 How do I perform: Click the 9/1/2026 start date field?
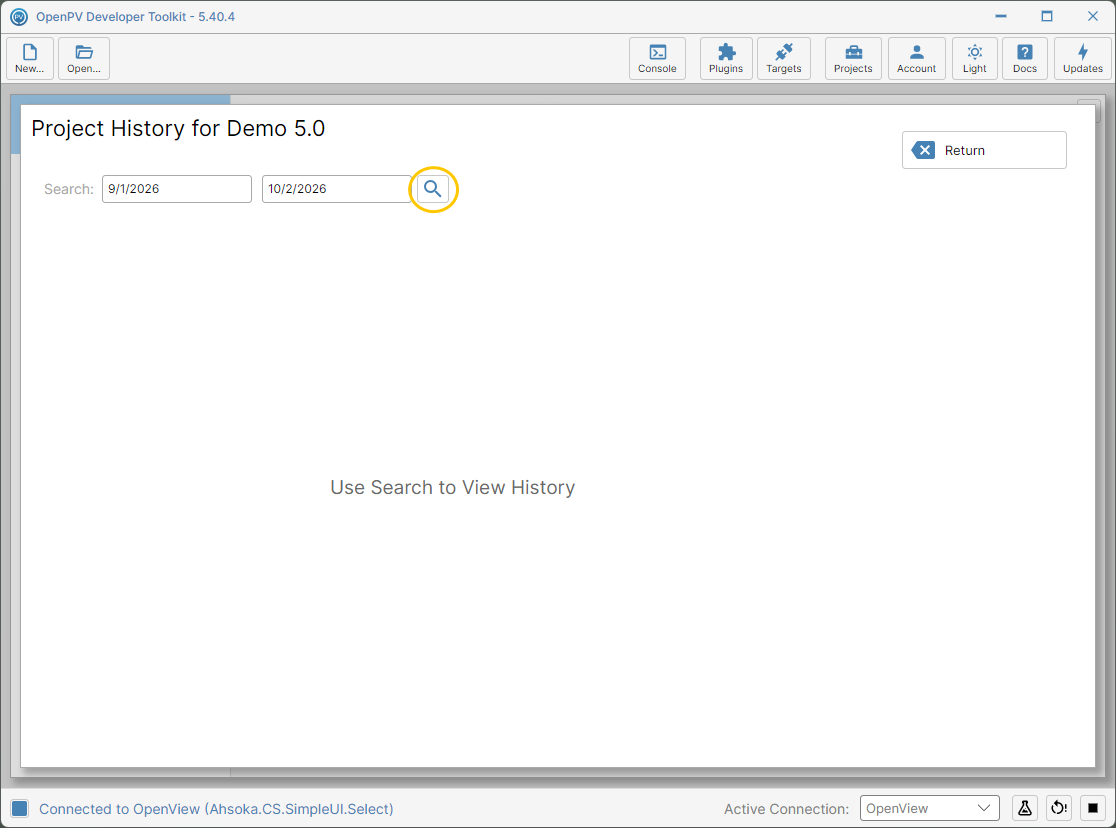(177, 189)
